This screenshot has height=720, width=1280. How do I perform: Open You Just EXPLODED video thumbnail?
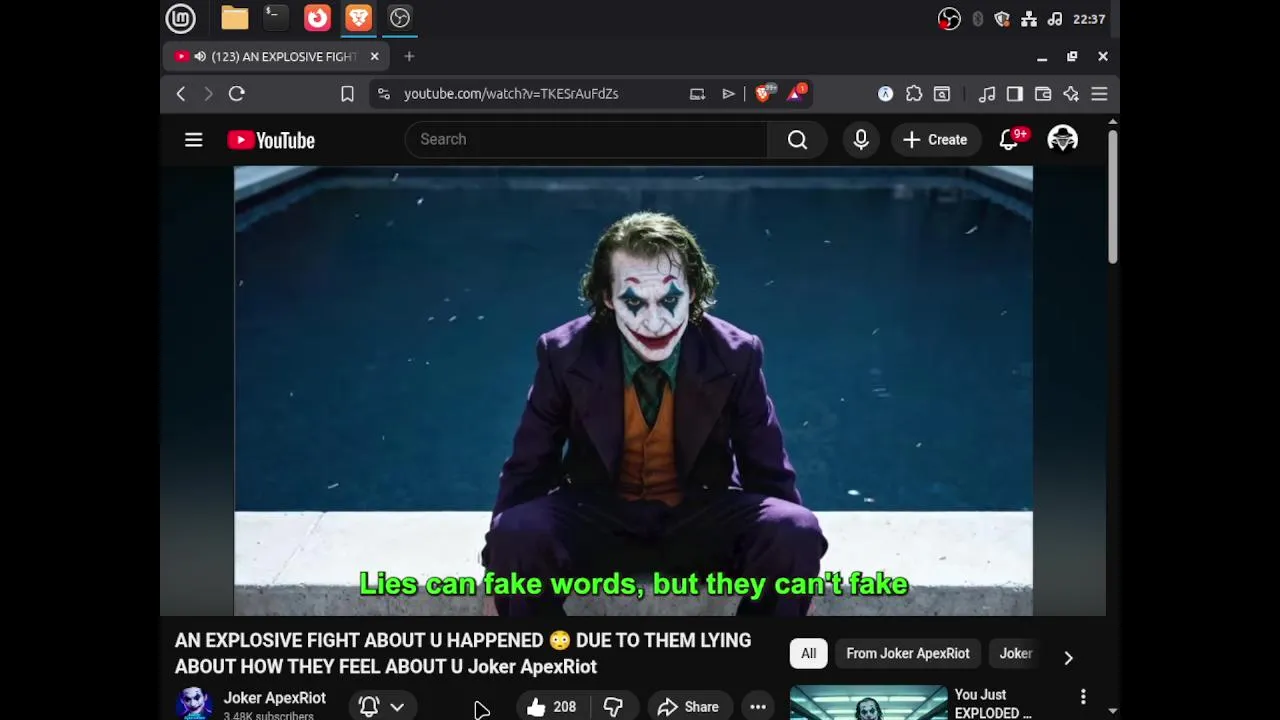(x=868, y=703)
